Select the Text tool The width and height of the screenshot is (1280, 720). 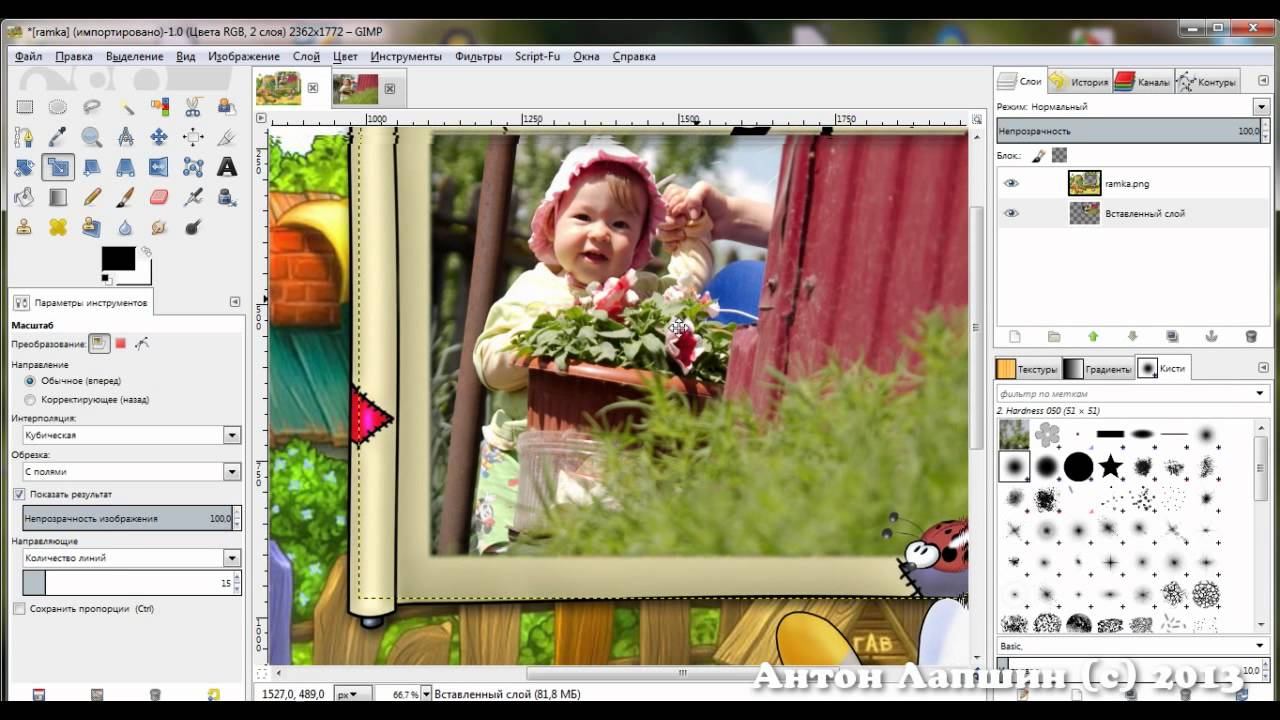(x=227, y=167)
